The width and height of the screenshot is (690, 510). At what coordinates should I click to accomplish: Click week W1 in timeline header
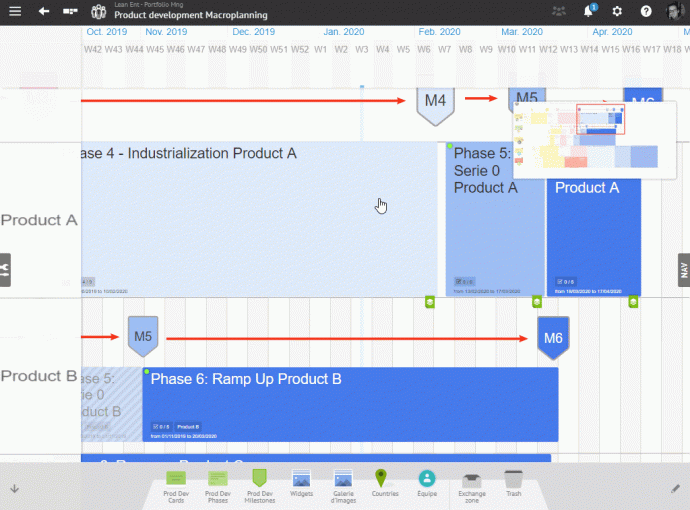(320, 49)
